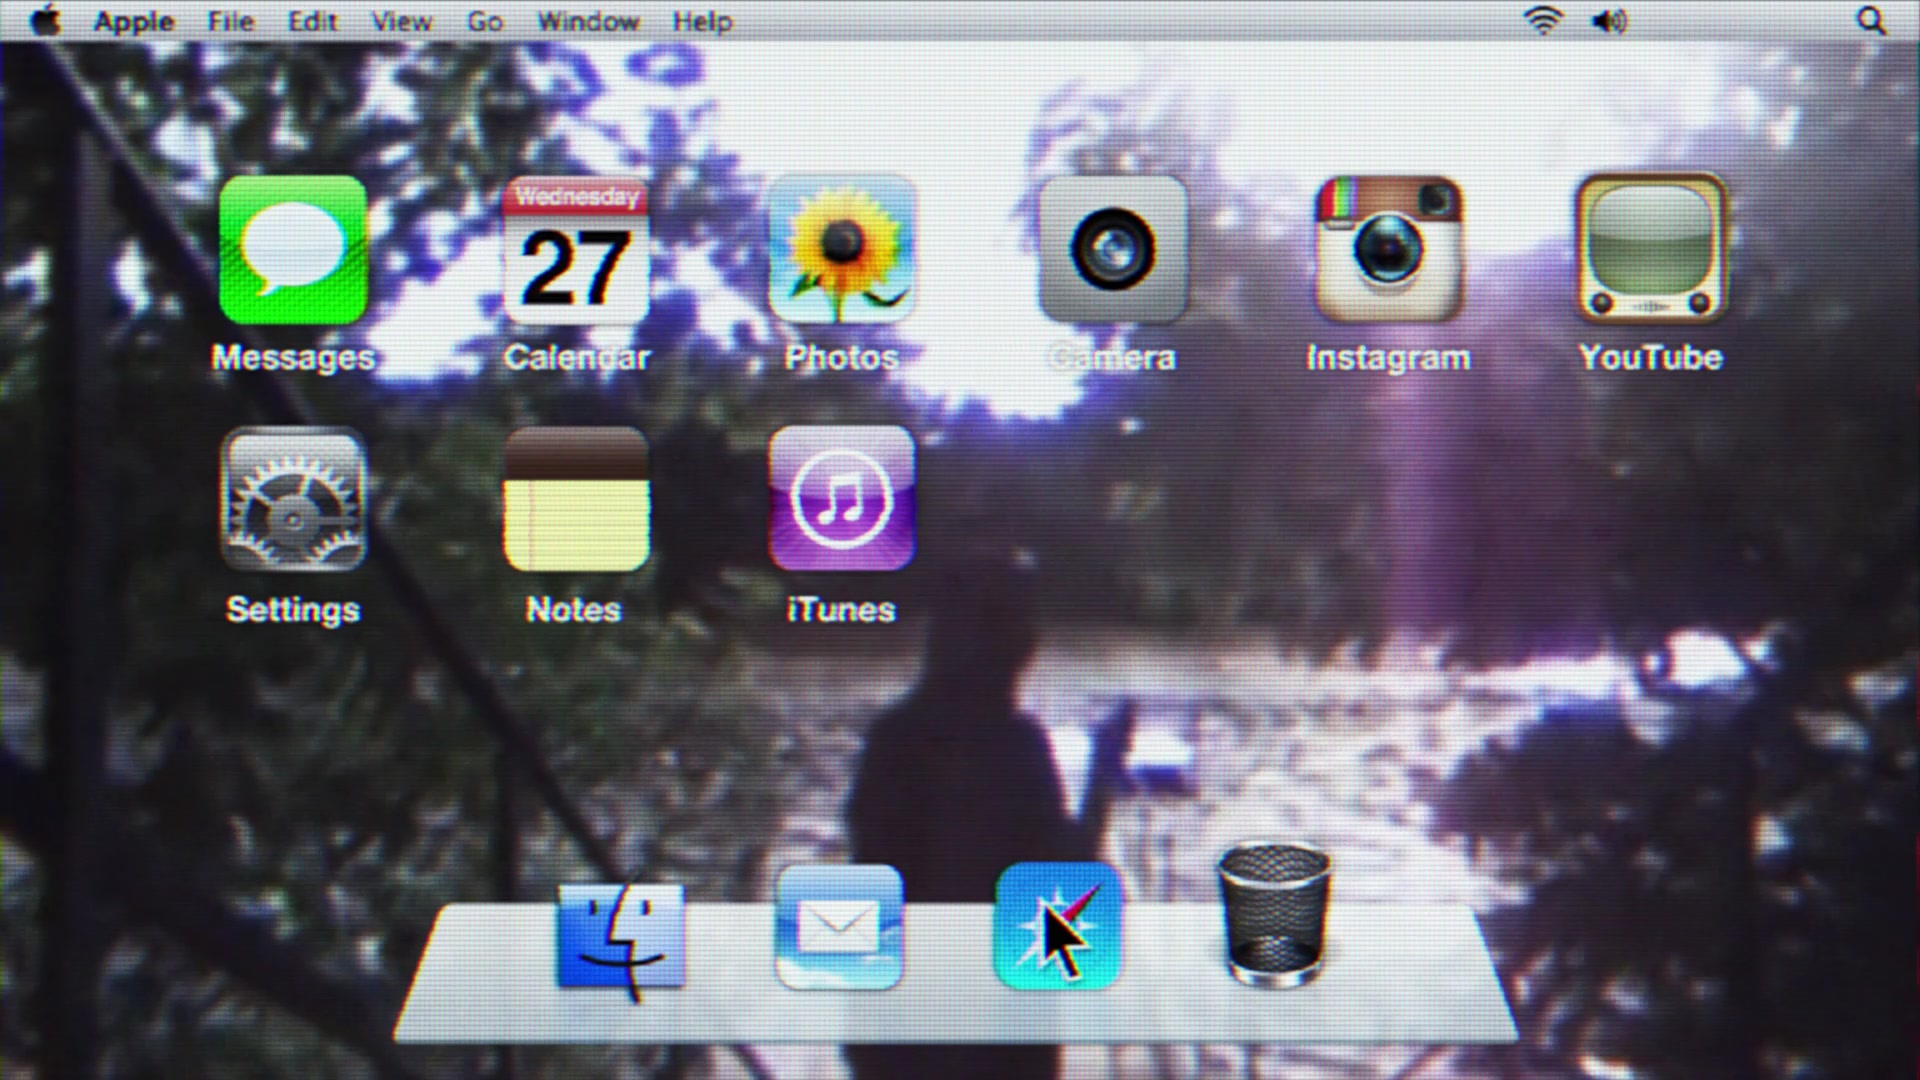
Task: Open the Messages app icon
Action: tap(293, 250)
